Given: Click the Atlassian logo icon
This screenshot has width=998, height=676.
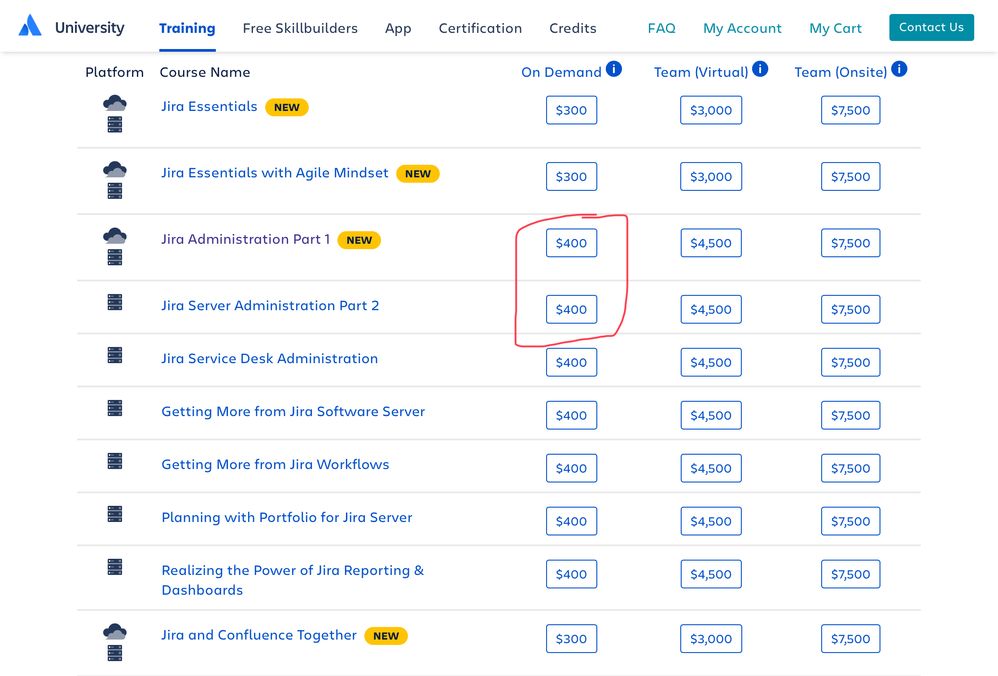Looking at the screenshot, I should click(x=30, y=26).
